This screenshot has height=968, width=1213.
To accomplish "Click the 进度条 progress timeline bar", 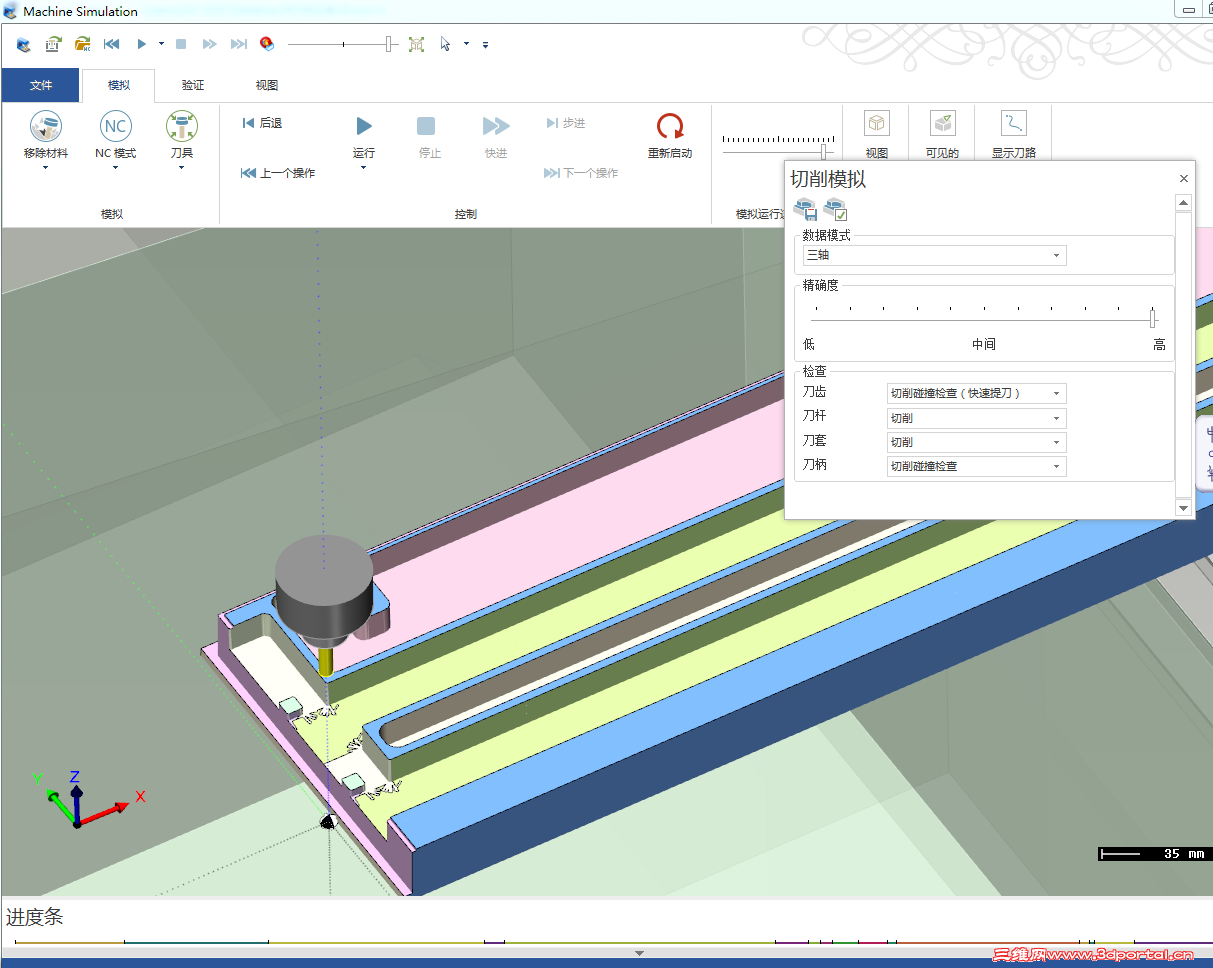I will click(606, 941).
